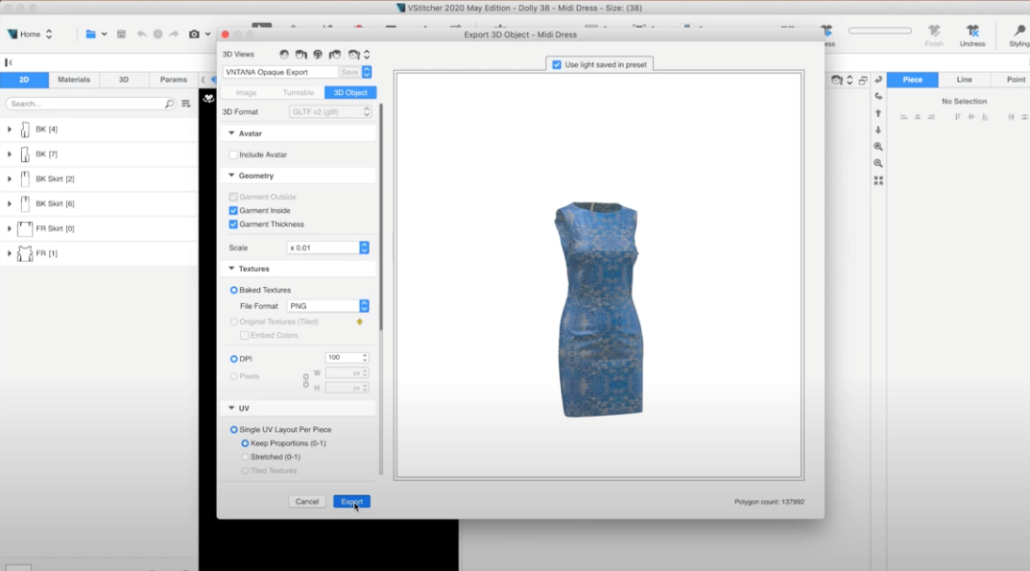Click the fit-to-view four-squares icon
Screen dimensions: 1030x571
coord(878,180)
